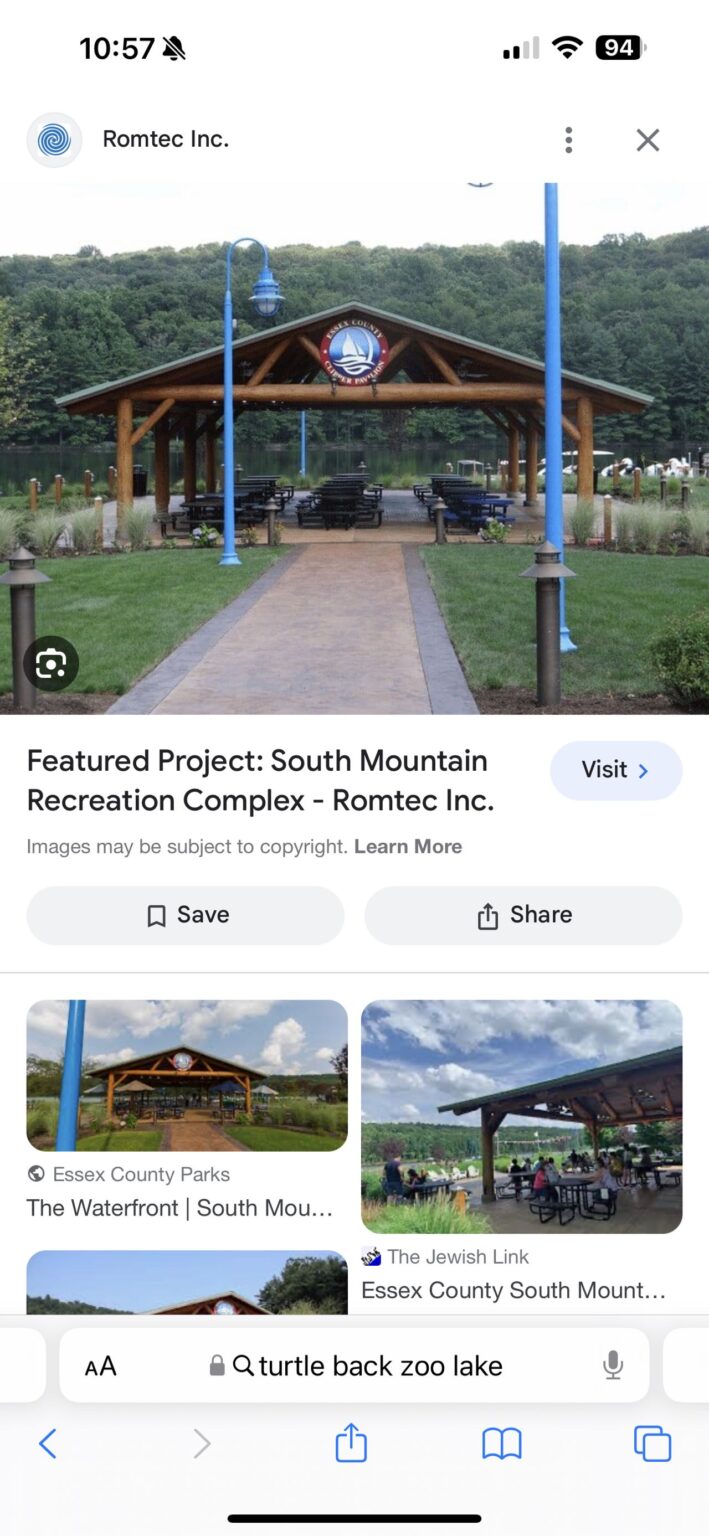Go back using Safari's back arrow
Screen dimensions: 709x1536
click(47, 1443)
